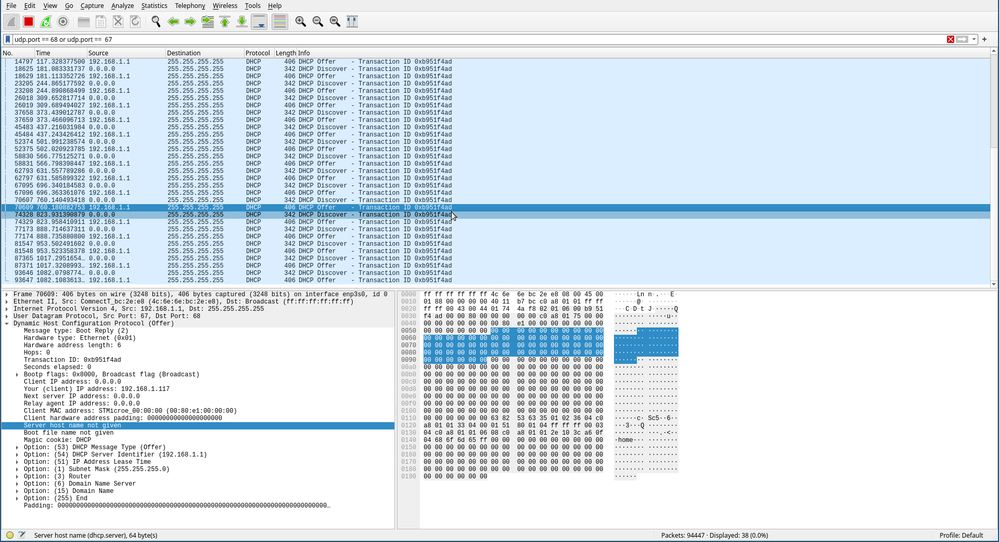Open the Analyze menu
This screenshot has width=999, height=542.
click(122, 6)
